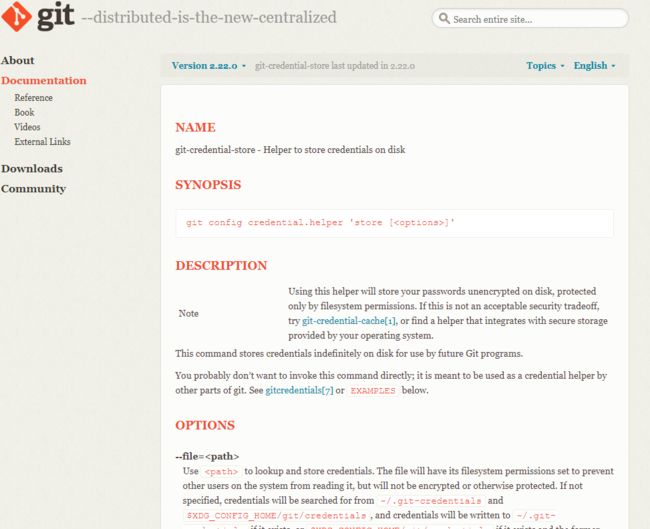Go to Reference in sidebar

[34, 98]
